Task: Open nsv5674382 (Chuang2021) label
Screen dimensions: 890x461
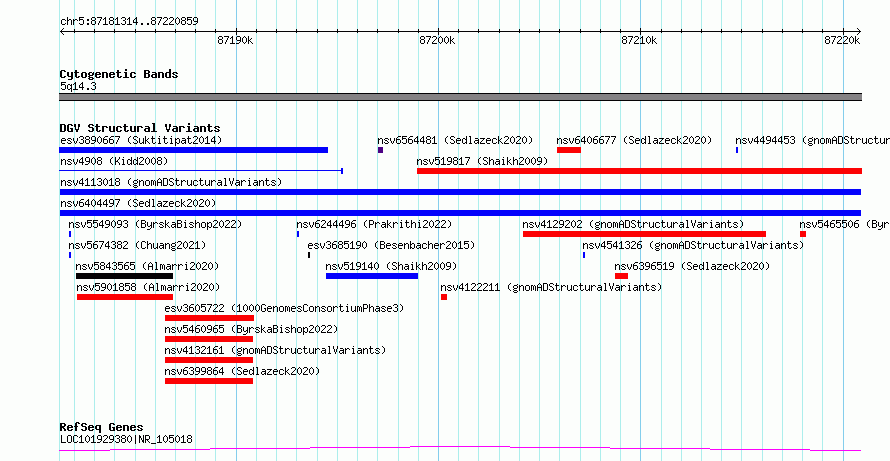Action: pos(137,245)
